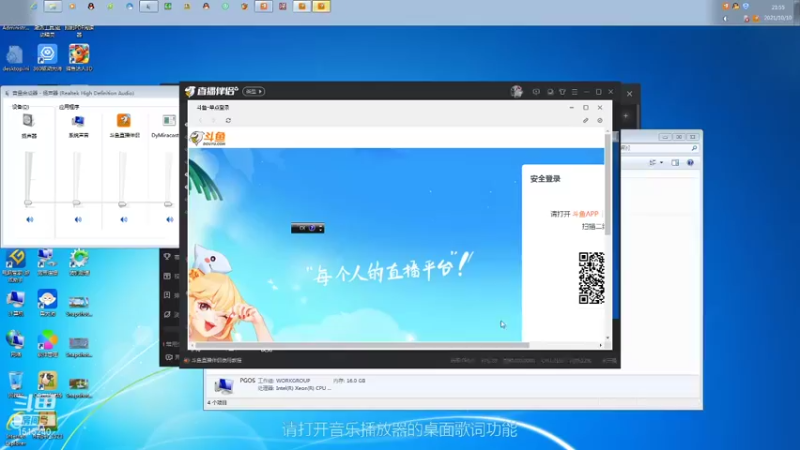Image resolution: width=800 pixels, height=450 pixels.
Task: Click the DyMiracast app icon in Volume Mixer
Action: point(168,120)
